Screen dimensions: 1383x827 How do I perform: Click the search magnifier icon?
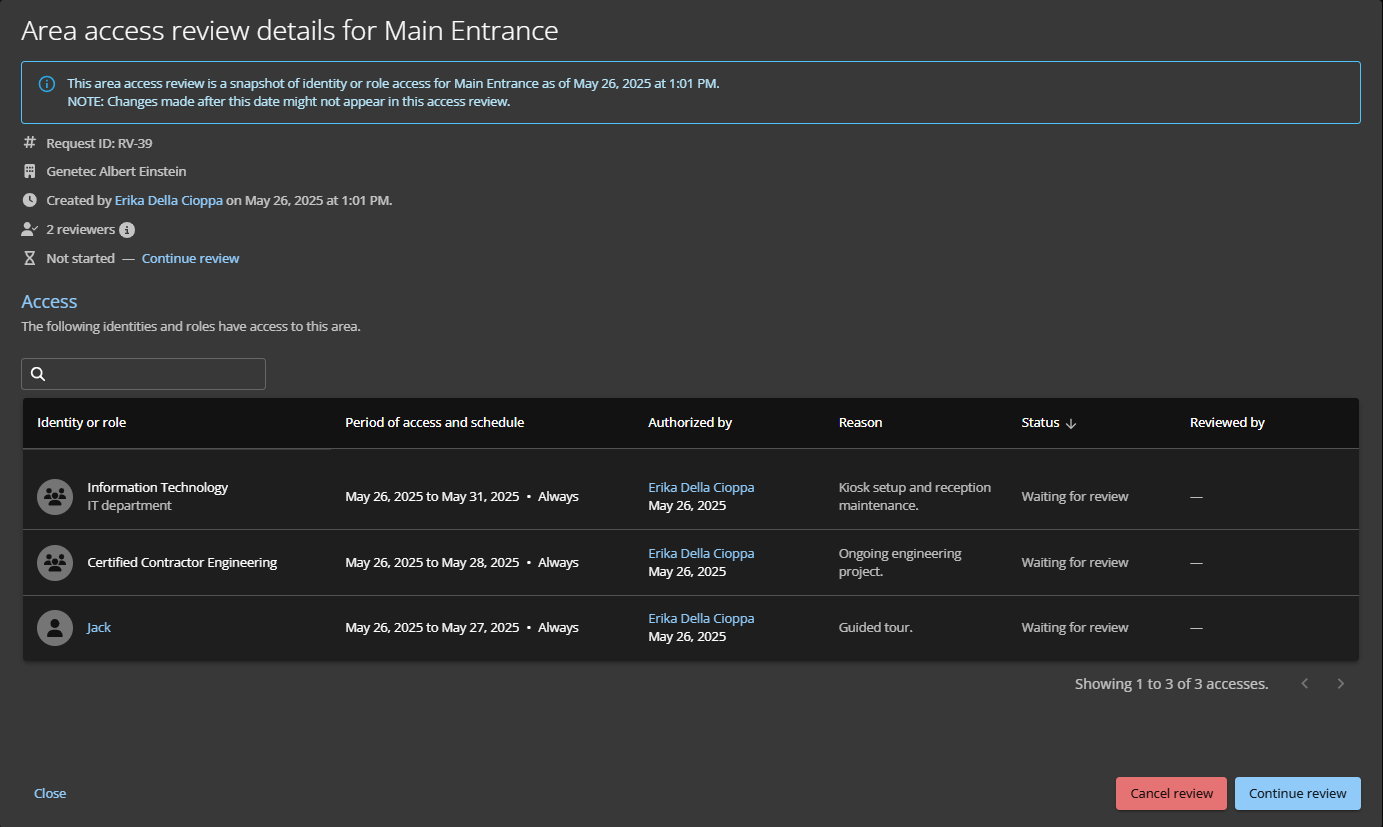tap(38, 374)
